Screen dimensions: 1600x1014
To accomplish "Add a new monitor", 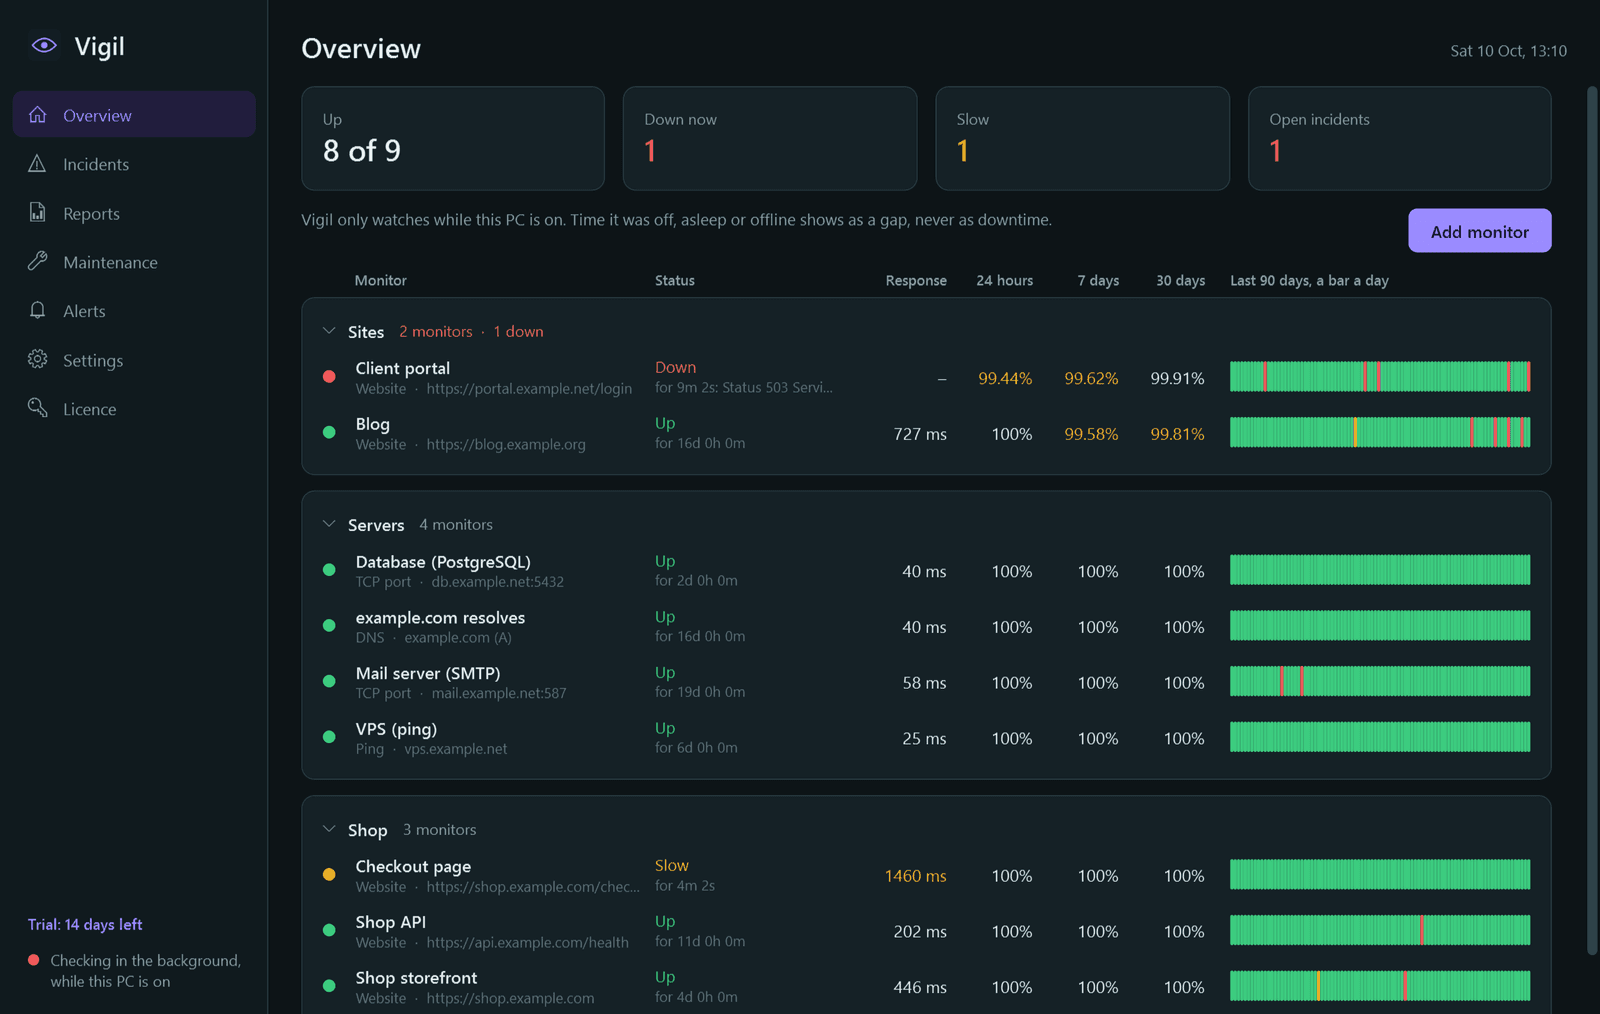I will pyautogui.click(x=1480, y=231).
